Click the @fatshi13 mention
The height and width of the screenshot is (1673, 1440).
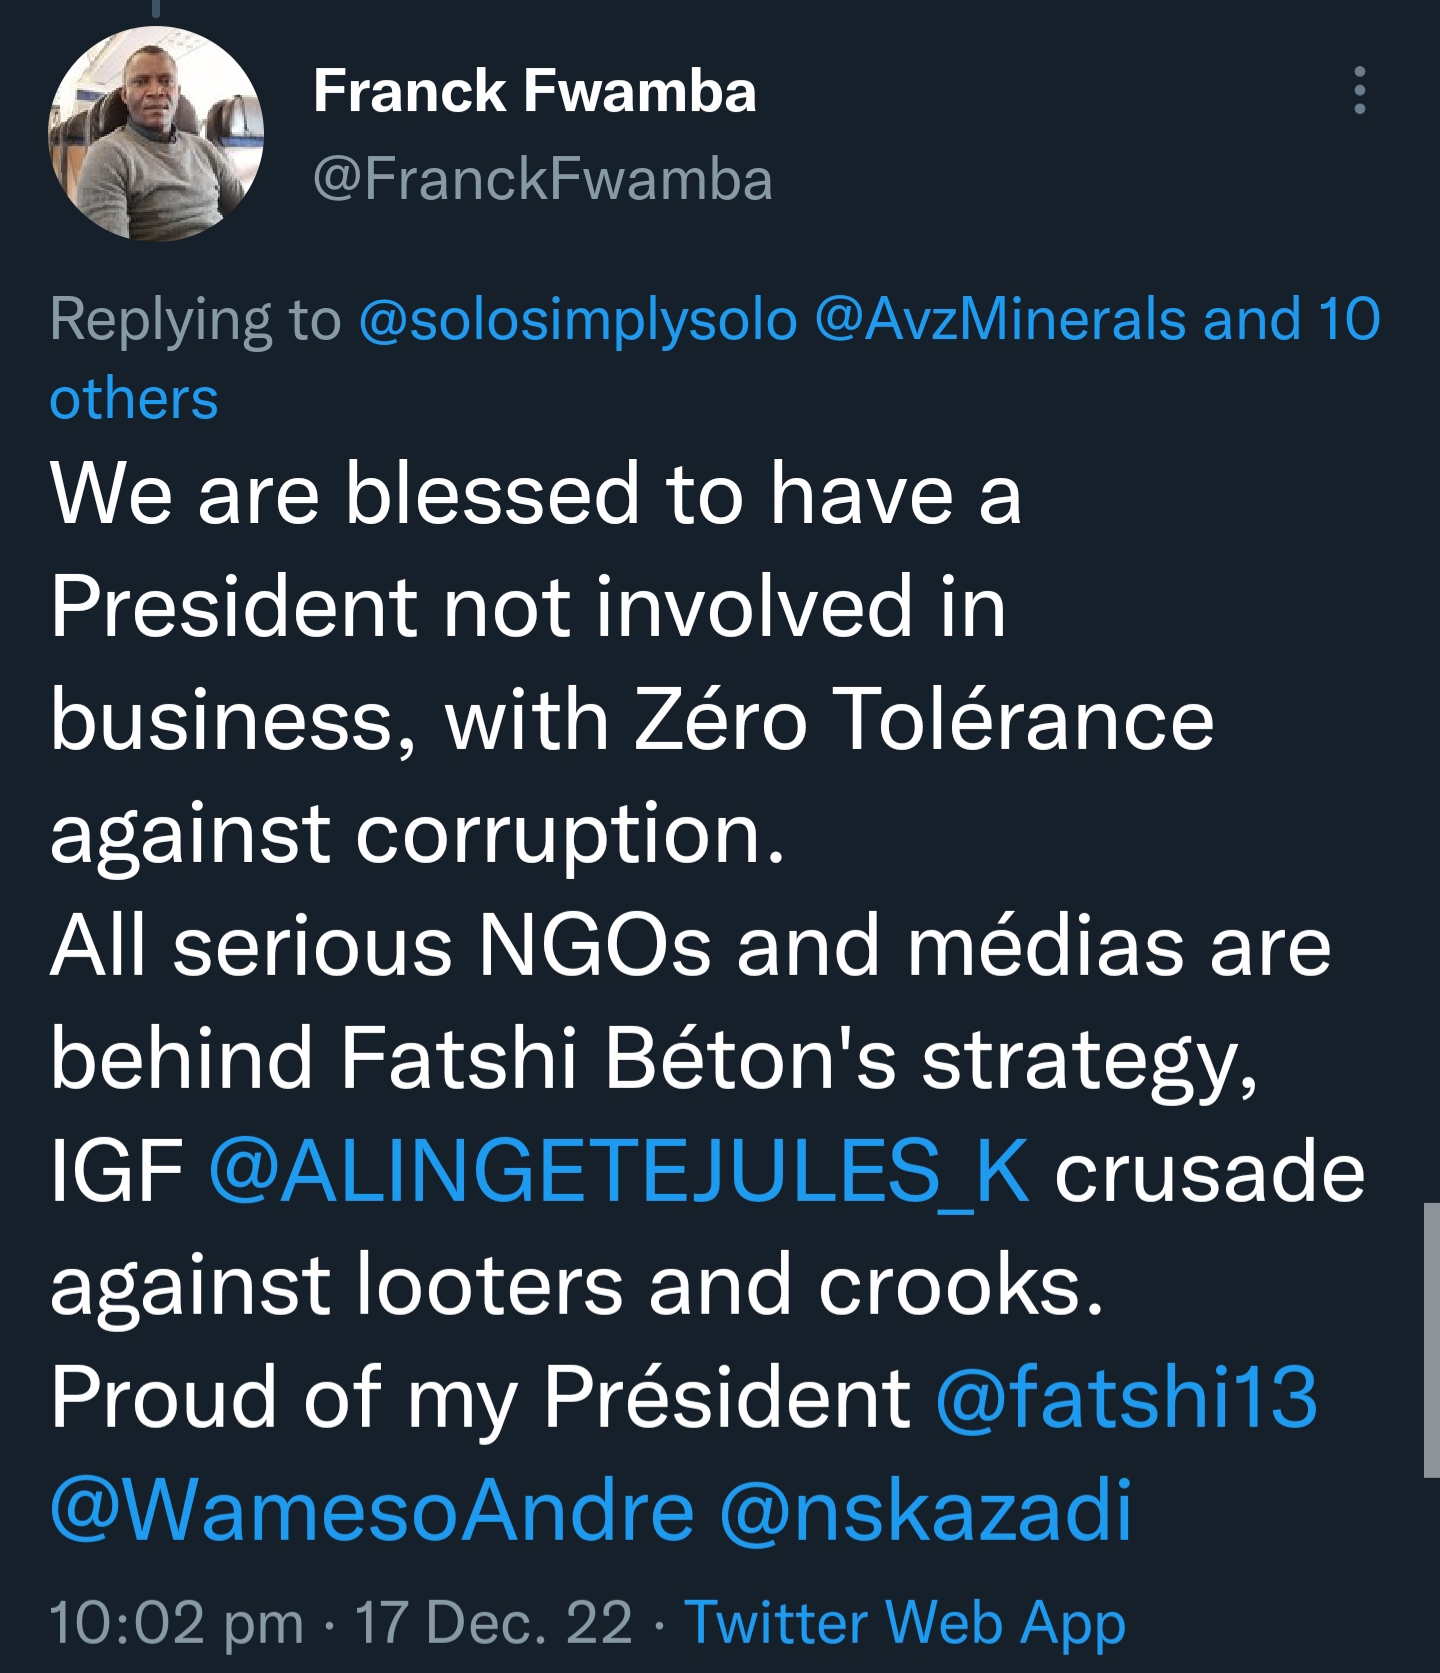pos(1126,1397)
